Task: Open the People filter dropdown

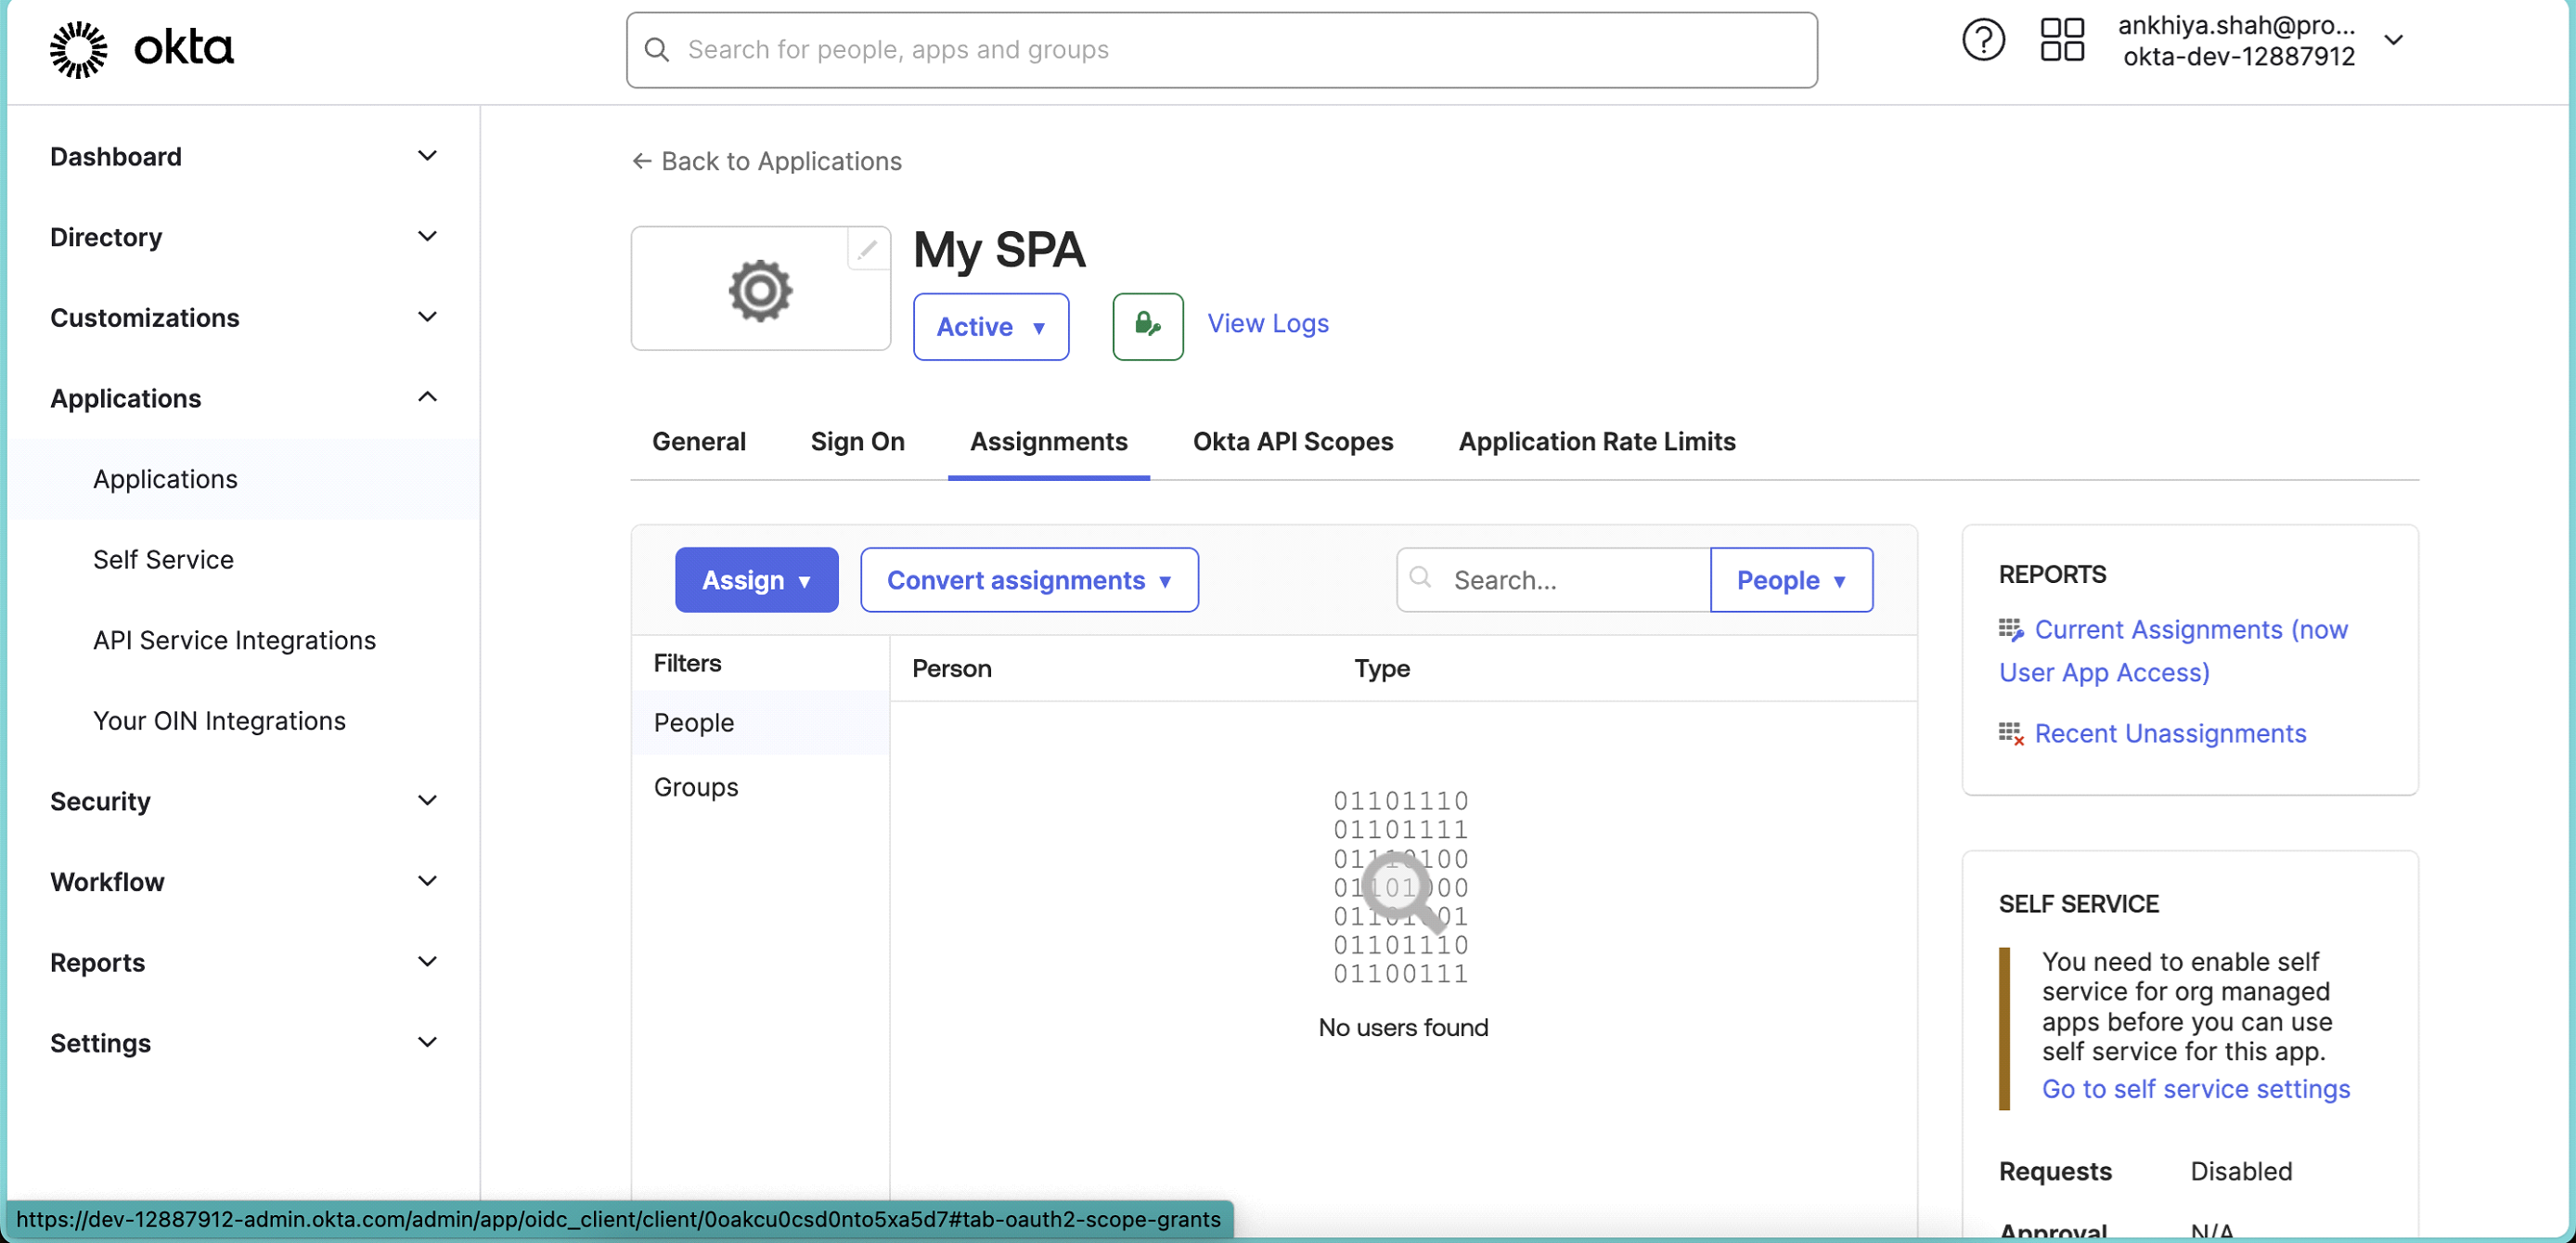Action: (1791, 580)
